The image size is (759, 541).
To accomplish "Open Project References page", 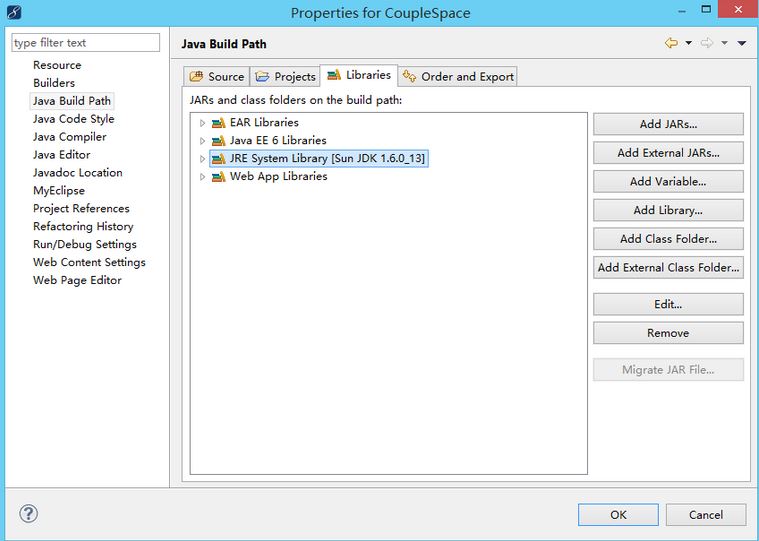I will coord(81,209).
